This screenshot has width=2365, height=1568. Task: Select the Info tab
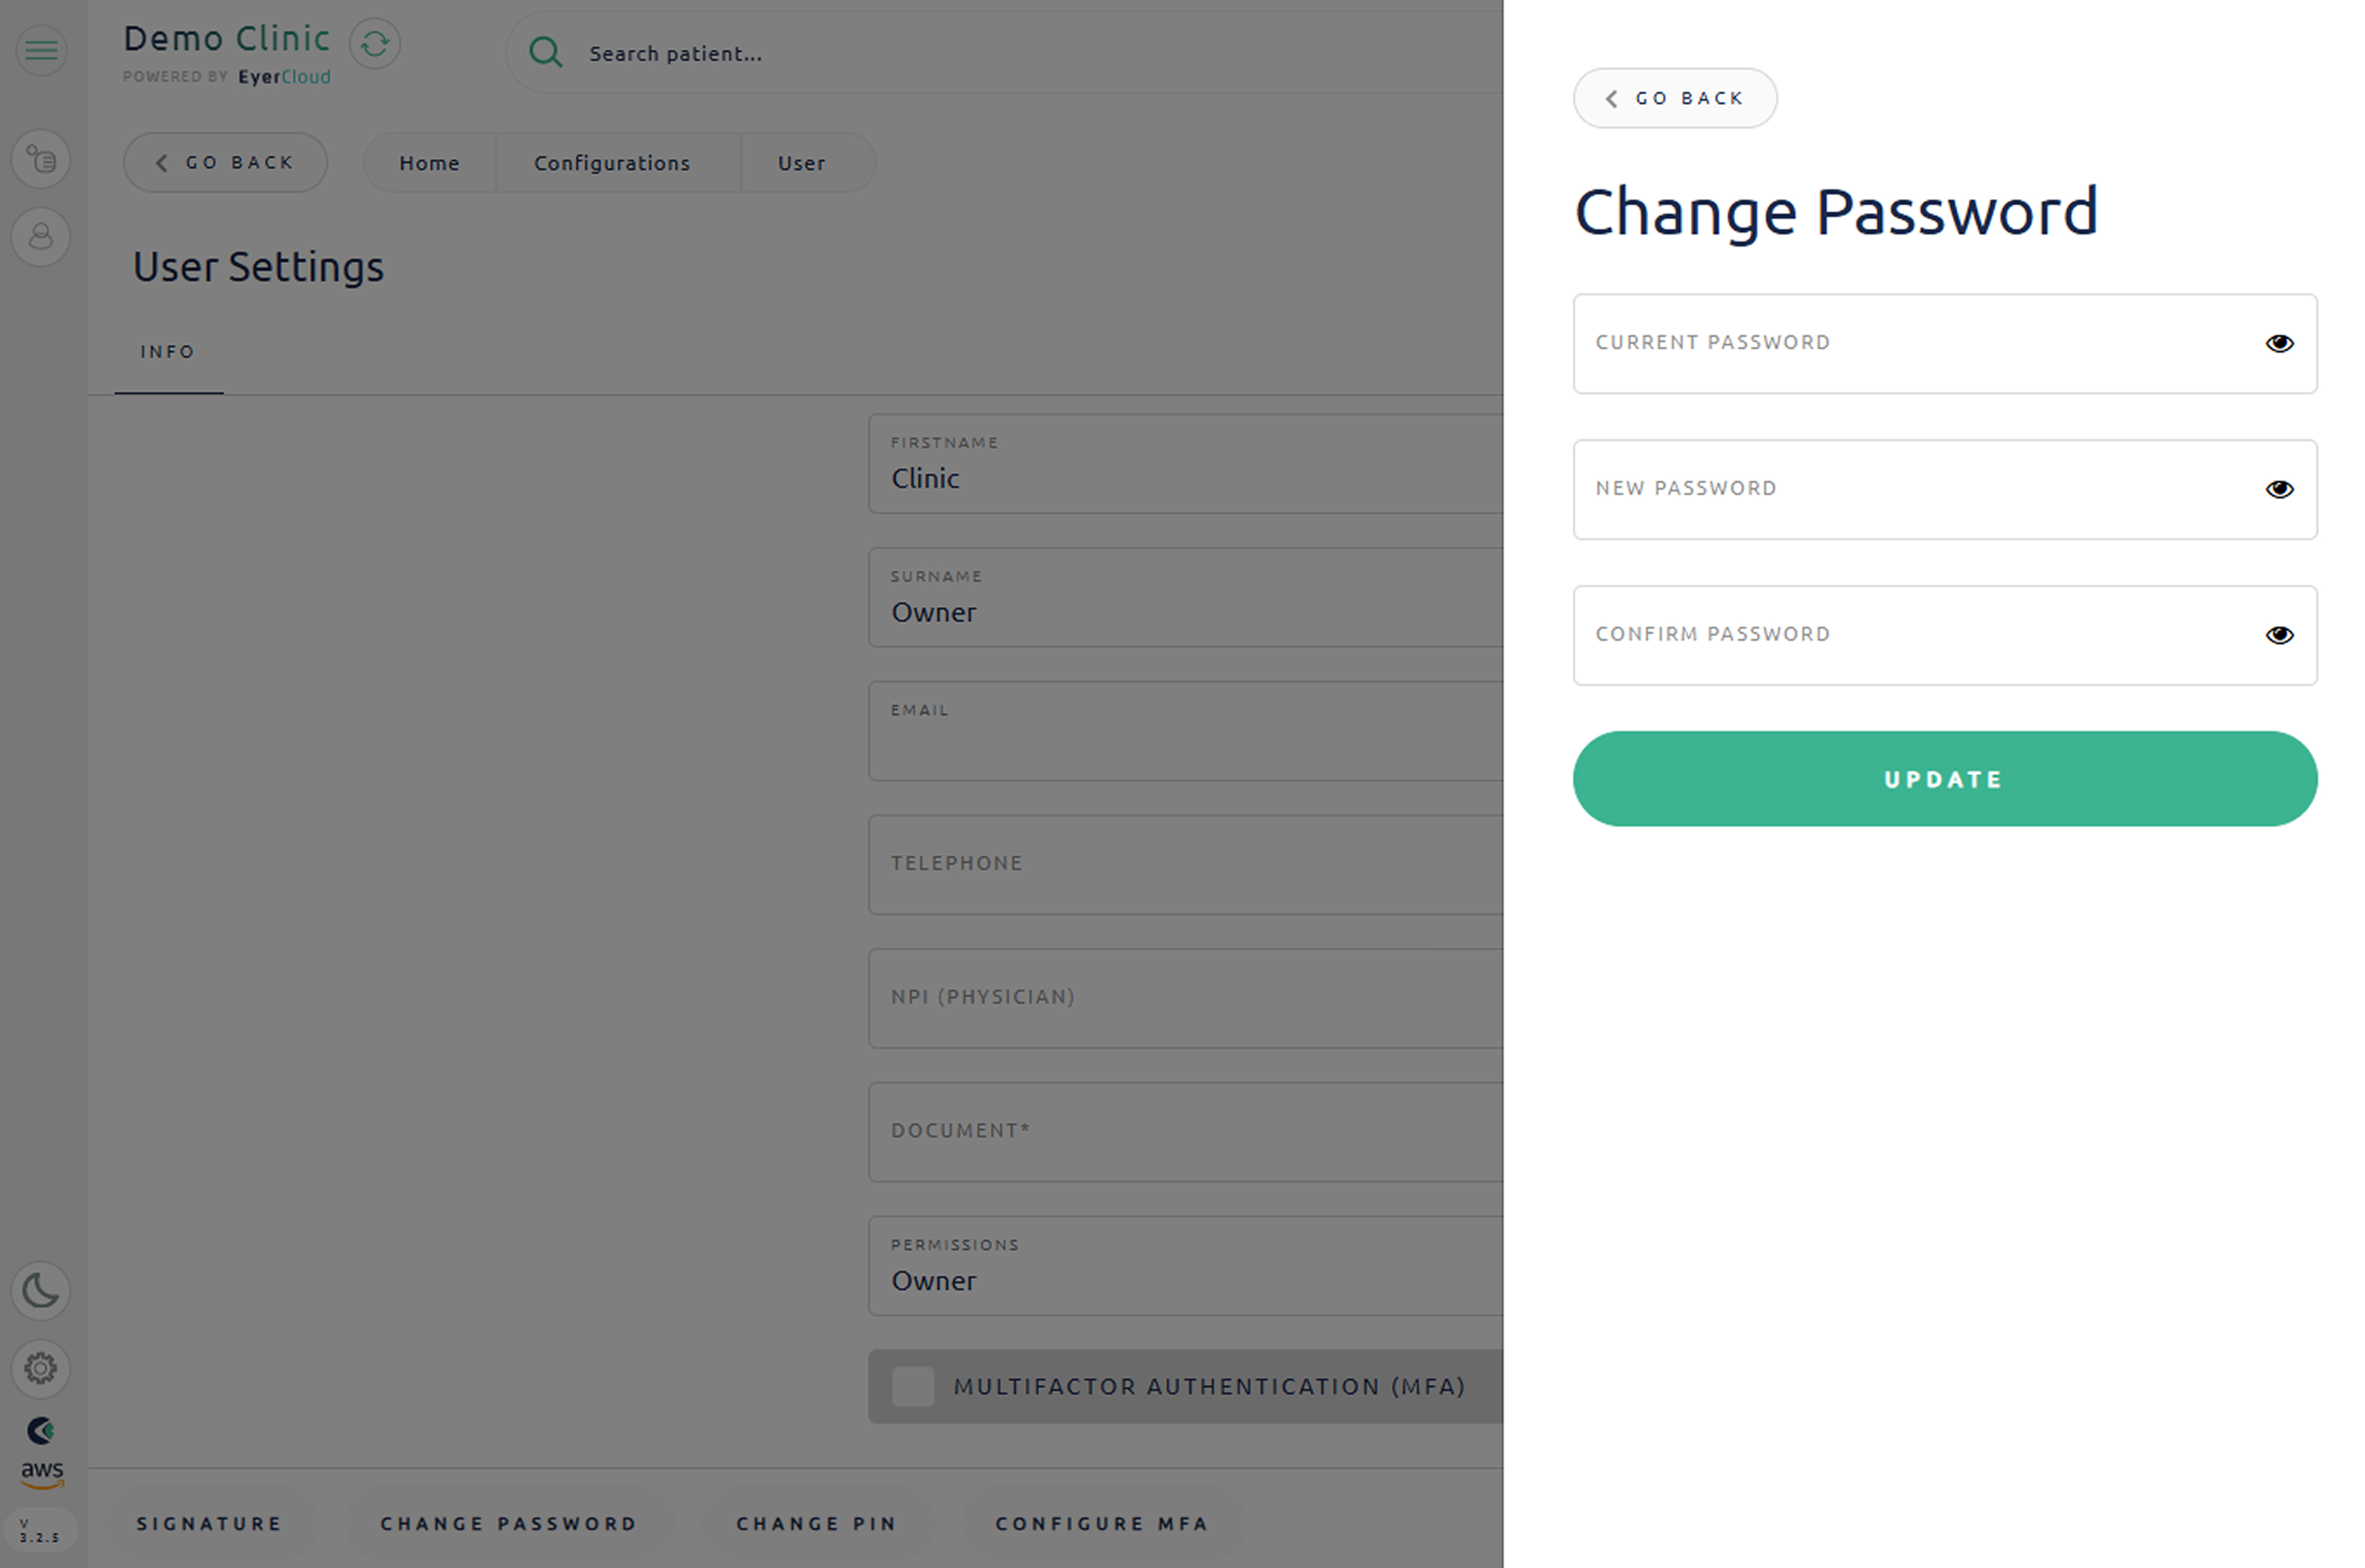[x=168, y=352]
